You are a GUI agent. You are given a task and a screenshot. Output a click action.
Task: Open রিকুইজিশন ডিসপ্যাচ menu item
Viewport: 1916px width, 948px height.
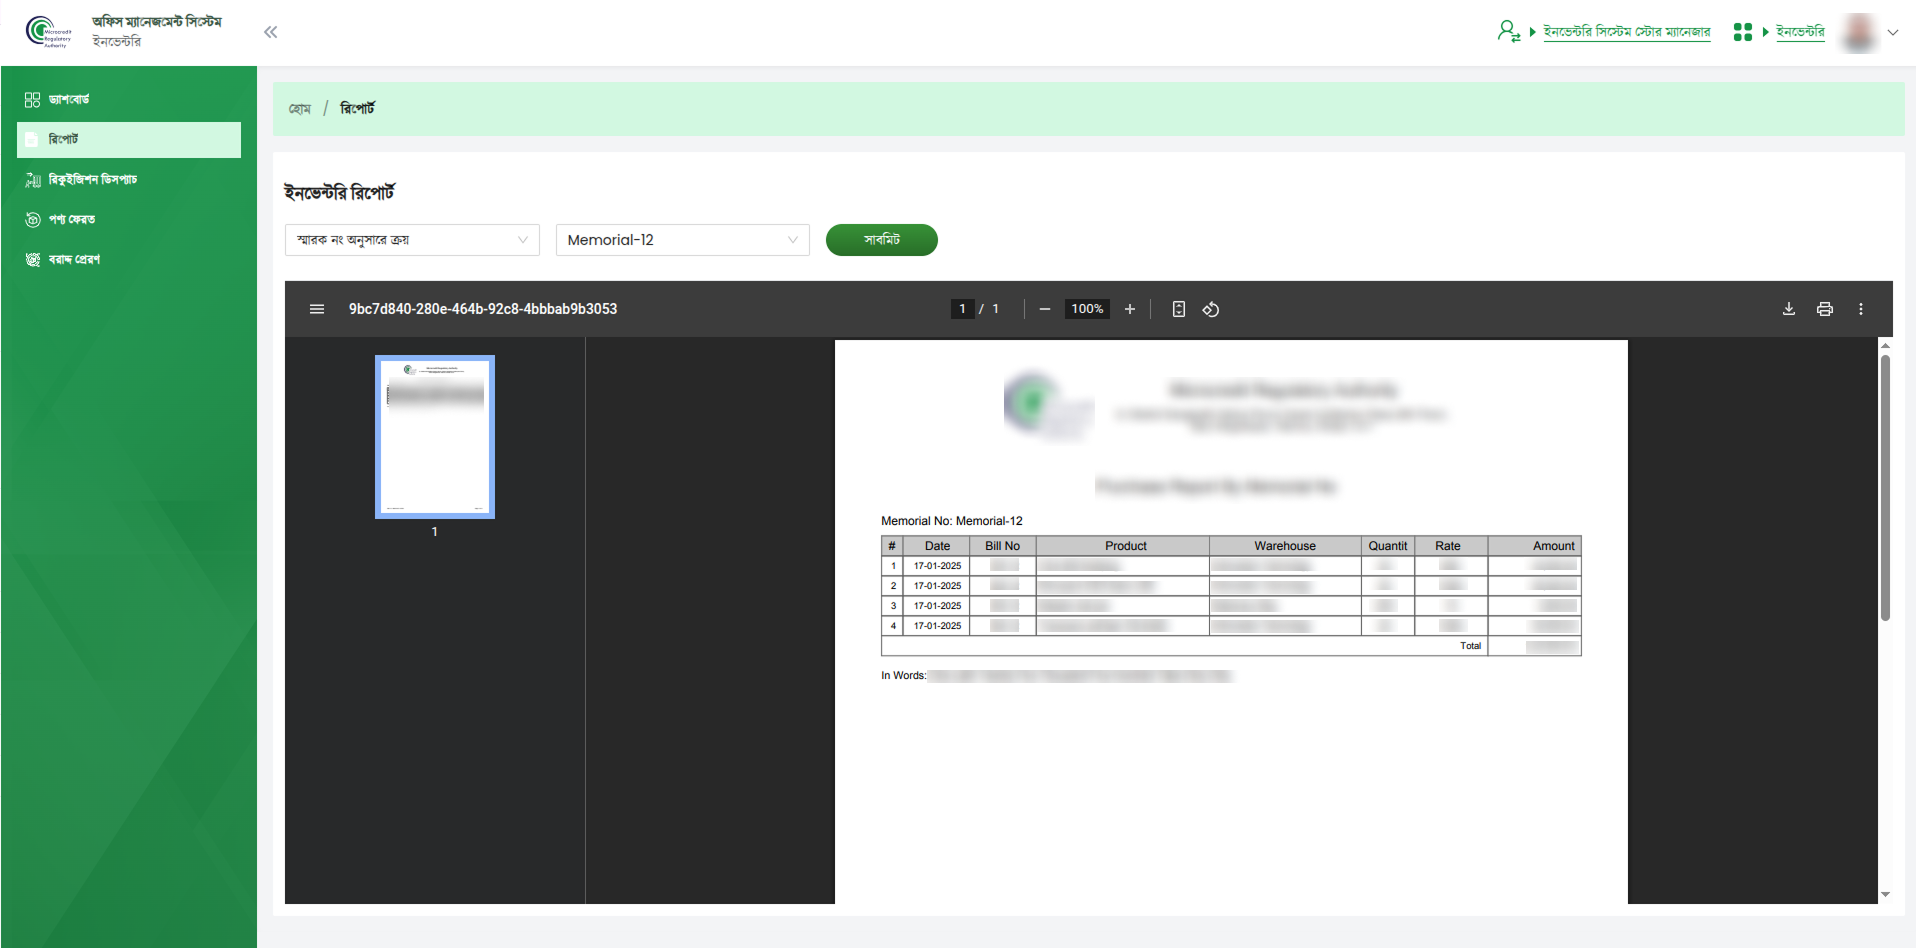pos(92,179)
